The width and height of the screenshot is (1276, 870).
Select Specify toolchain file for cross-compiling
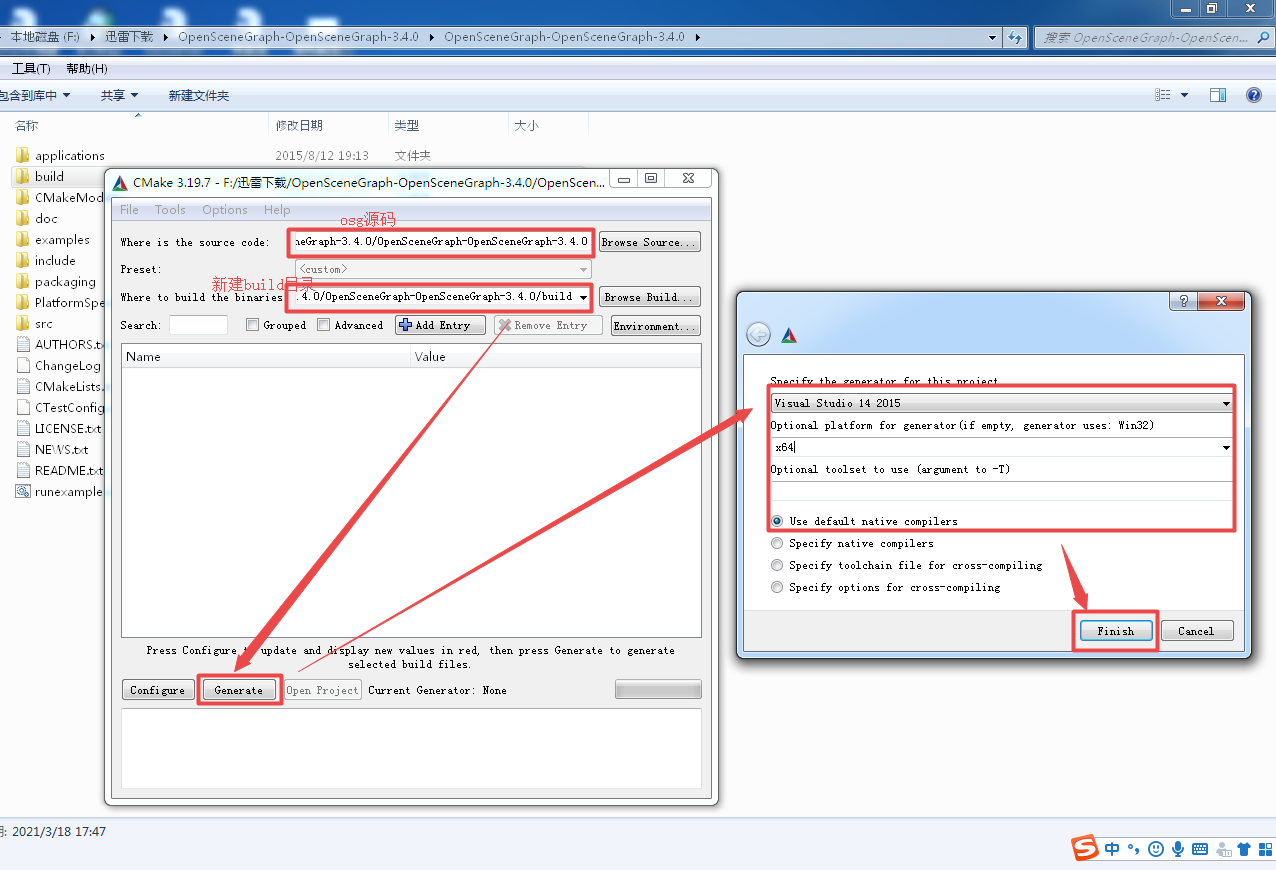777,565
